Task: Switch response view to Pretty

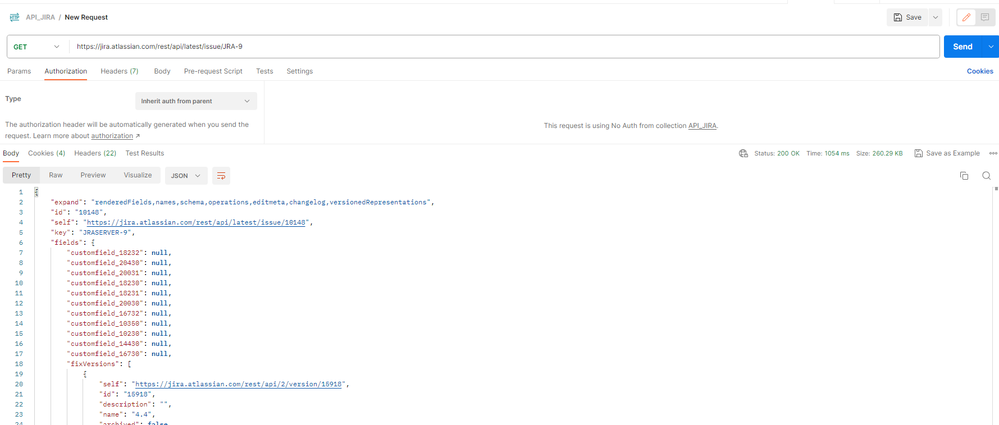Action: coord(21,175)
